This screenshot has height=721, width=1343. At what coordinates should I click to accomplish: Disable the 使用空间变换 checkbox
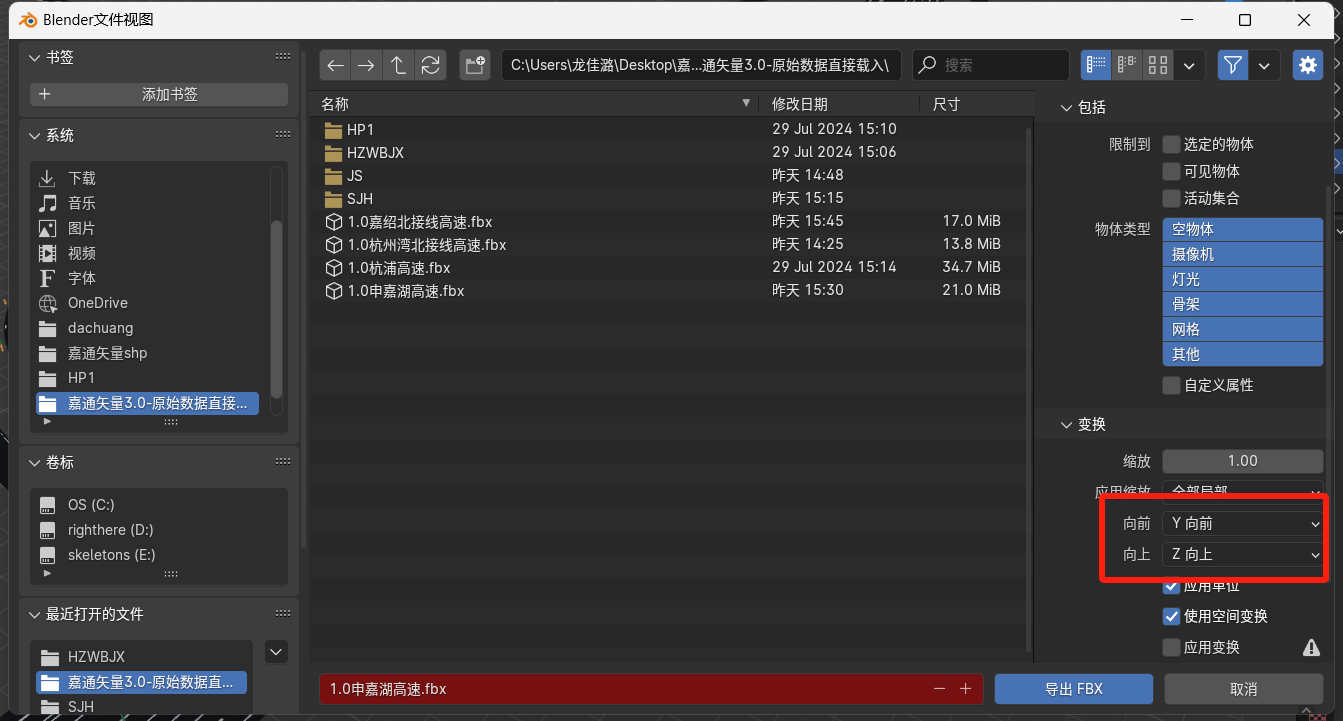(1171, 616)
